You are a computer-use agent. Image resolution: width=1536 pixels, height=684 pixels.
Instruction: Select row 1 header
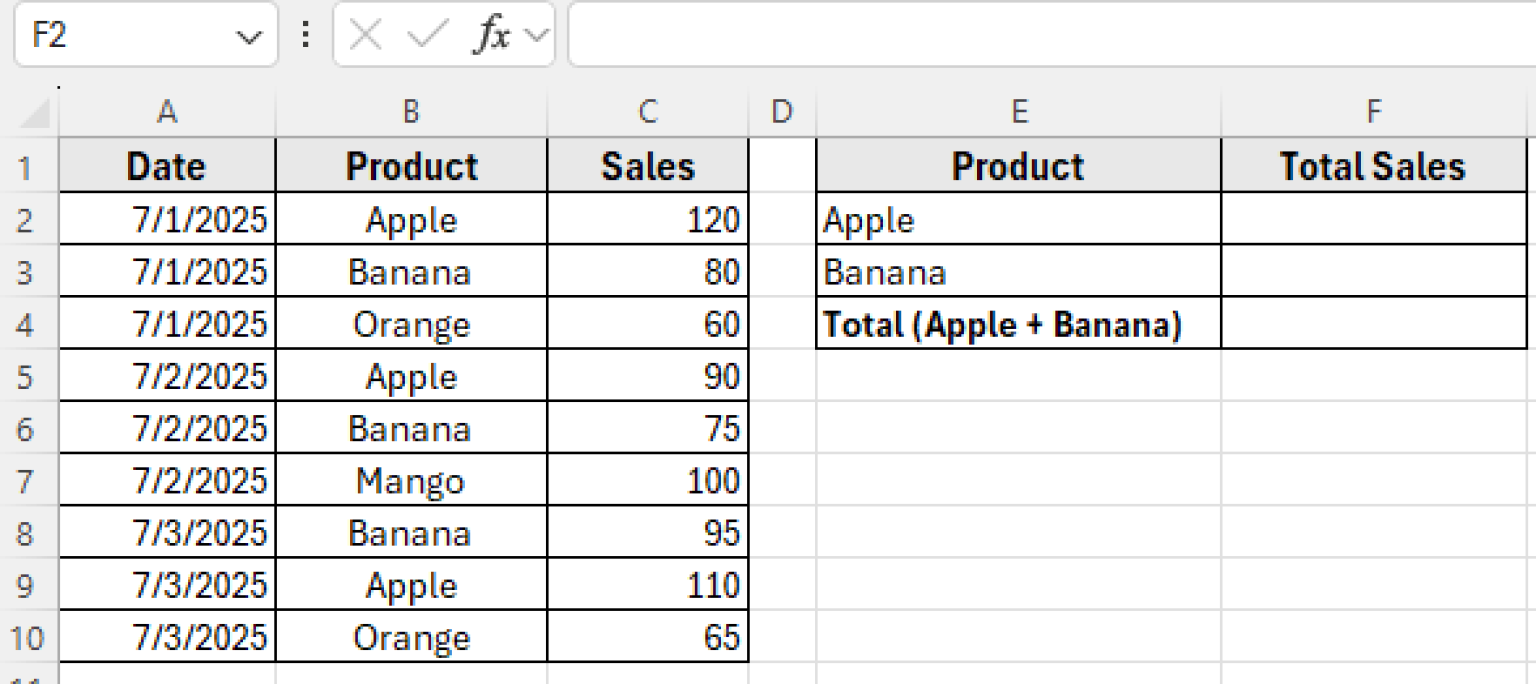coord(28,167)
